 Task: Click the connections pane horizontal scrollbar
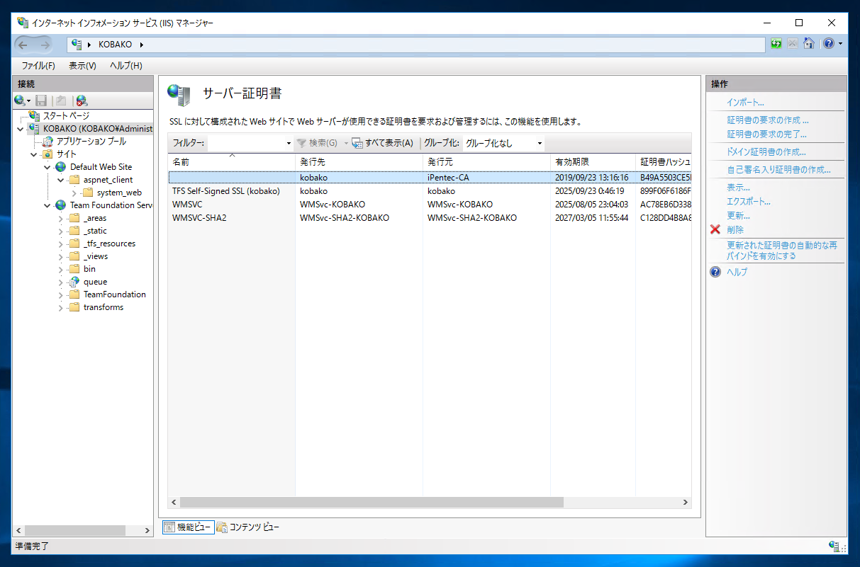(x=75, y=531)
